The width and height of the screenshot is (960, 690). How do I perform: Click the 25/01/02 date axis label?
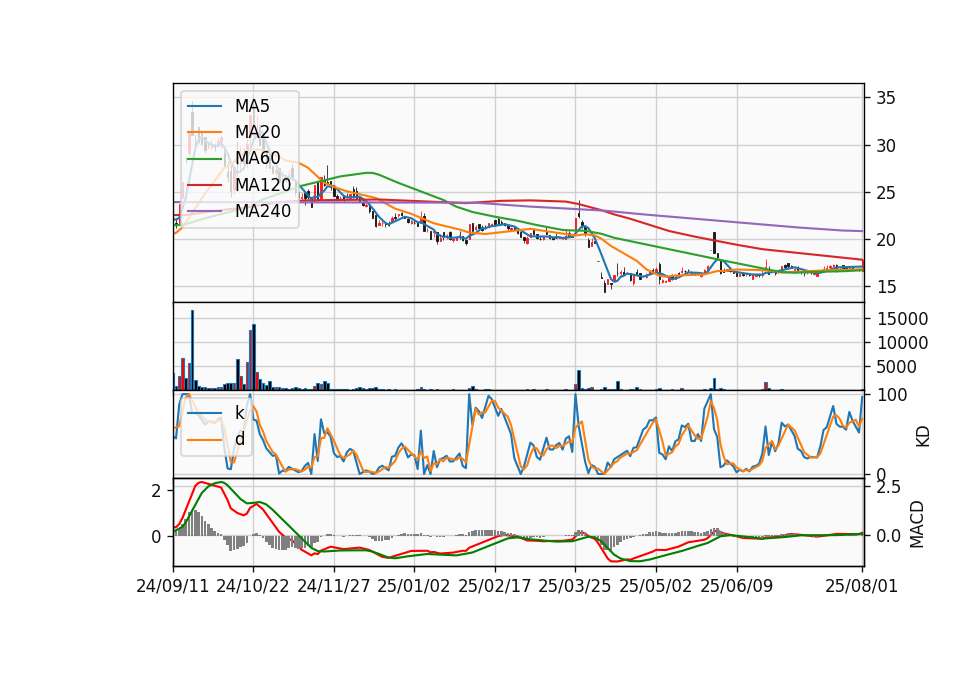(414, 586)
